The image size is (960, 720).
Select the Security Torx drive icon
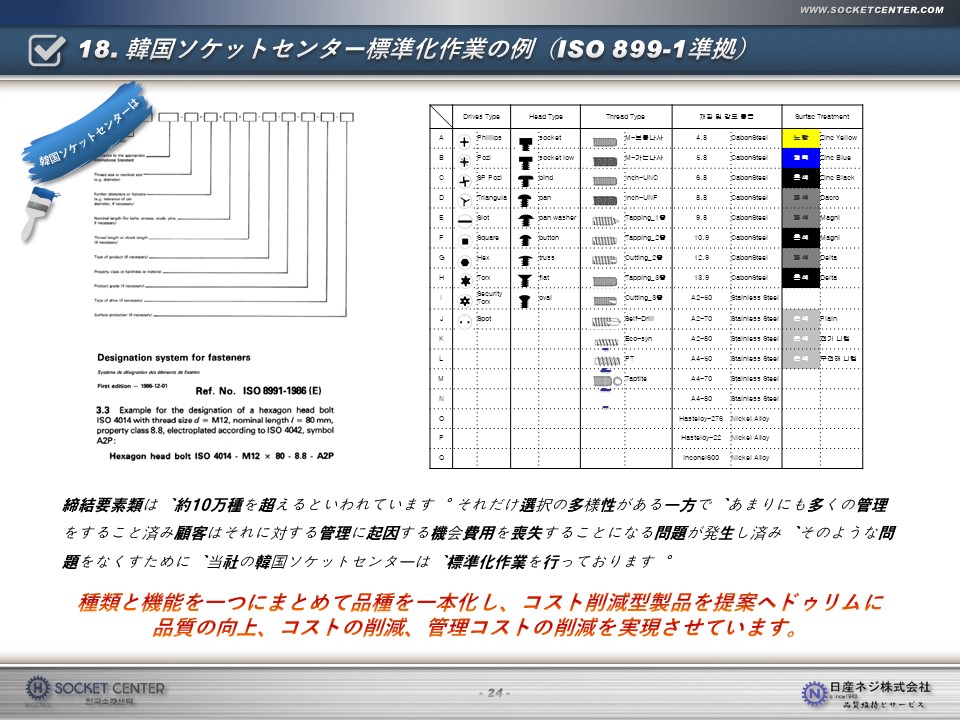pyautogui.click(x=465, y=300)
